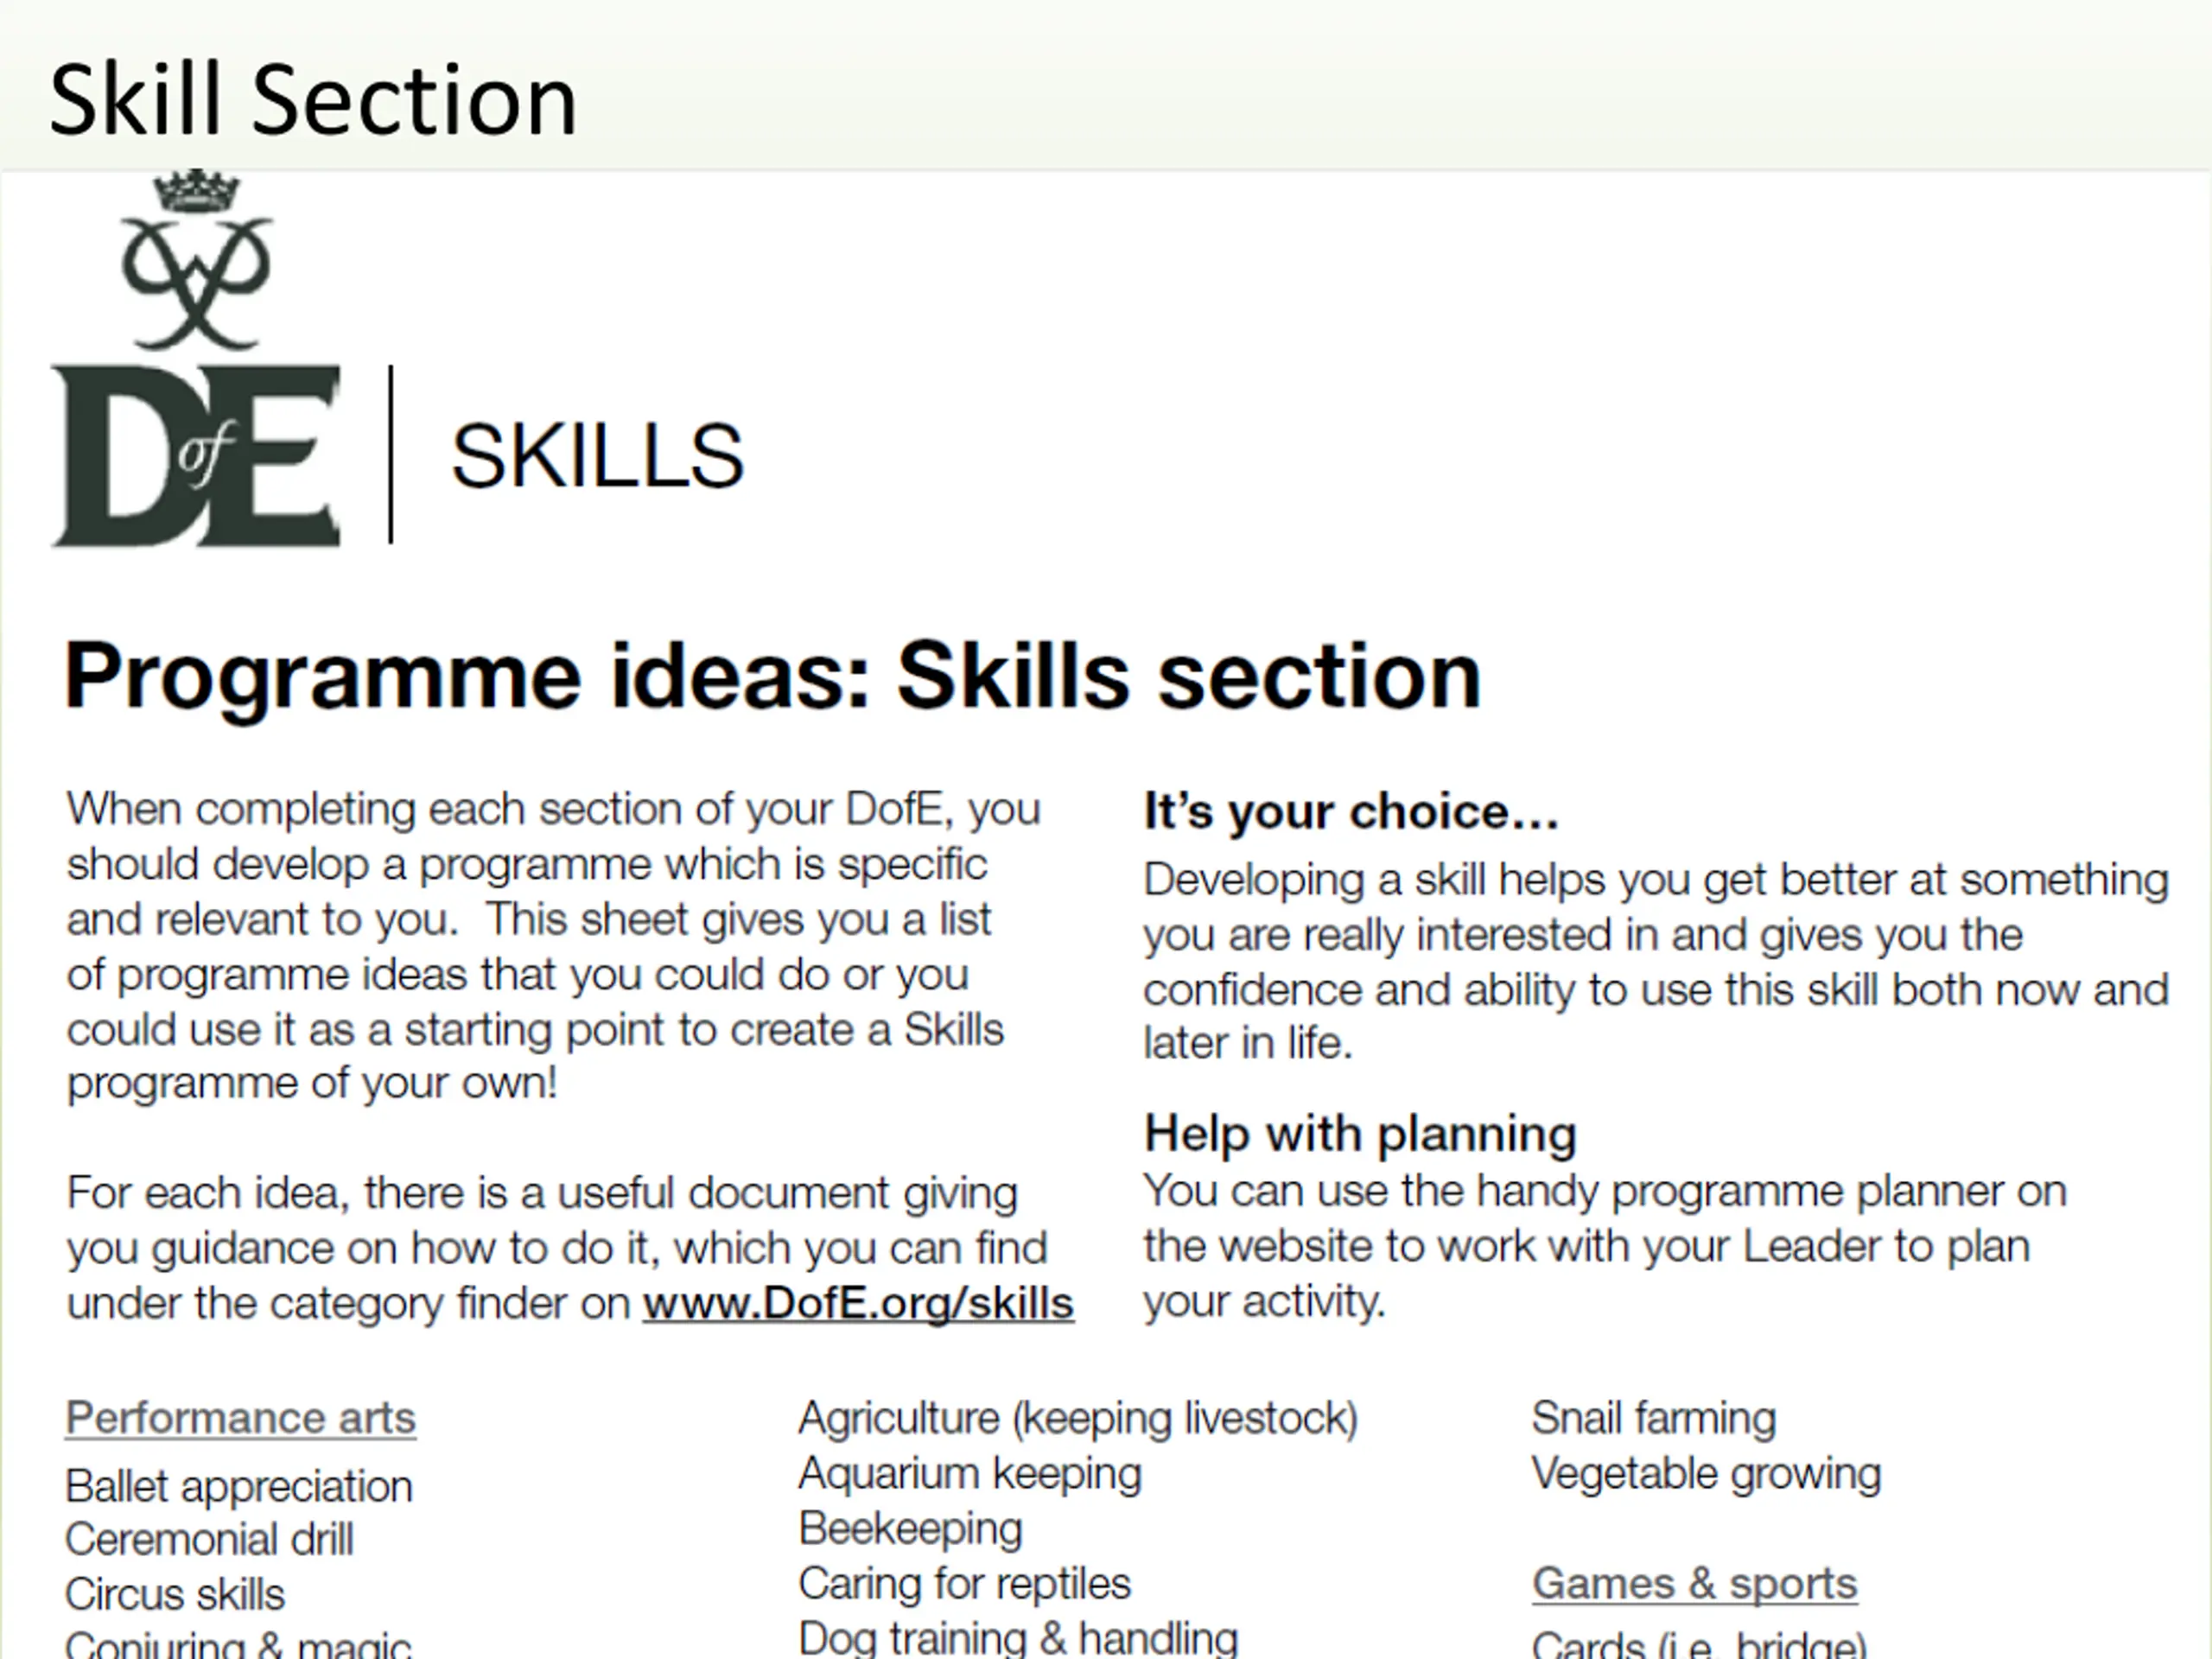2212x1659 pixels.
Task: Click the Skill Section slide title
Action: [x=313, y=100]
